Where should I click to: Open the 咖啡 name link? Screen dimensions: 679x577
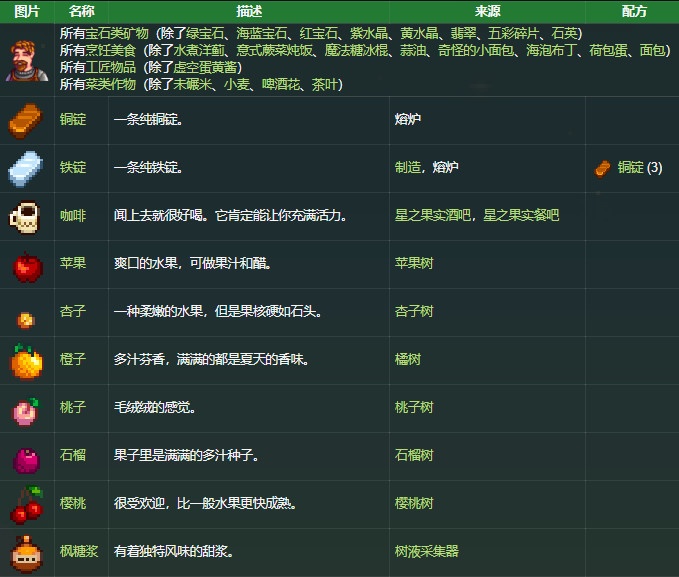tap(73, 215)
